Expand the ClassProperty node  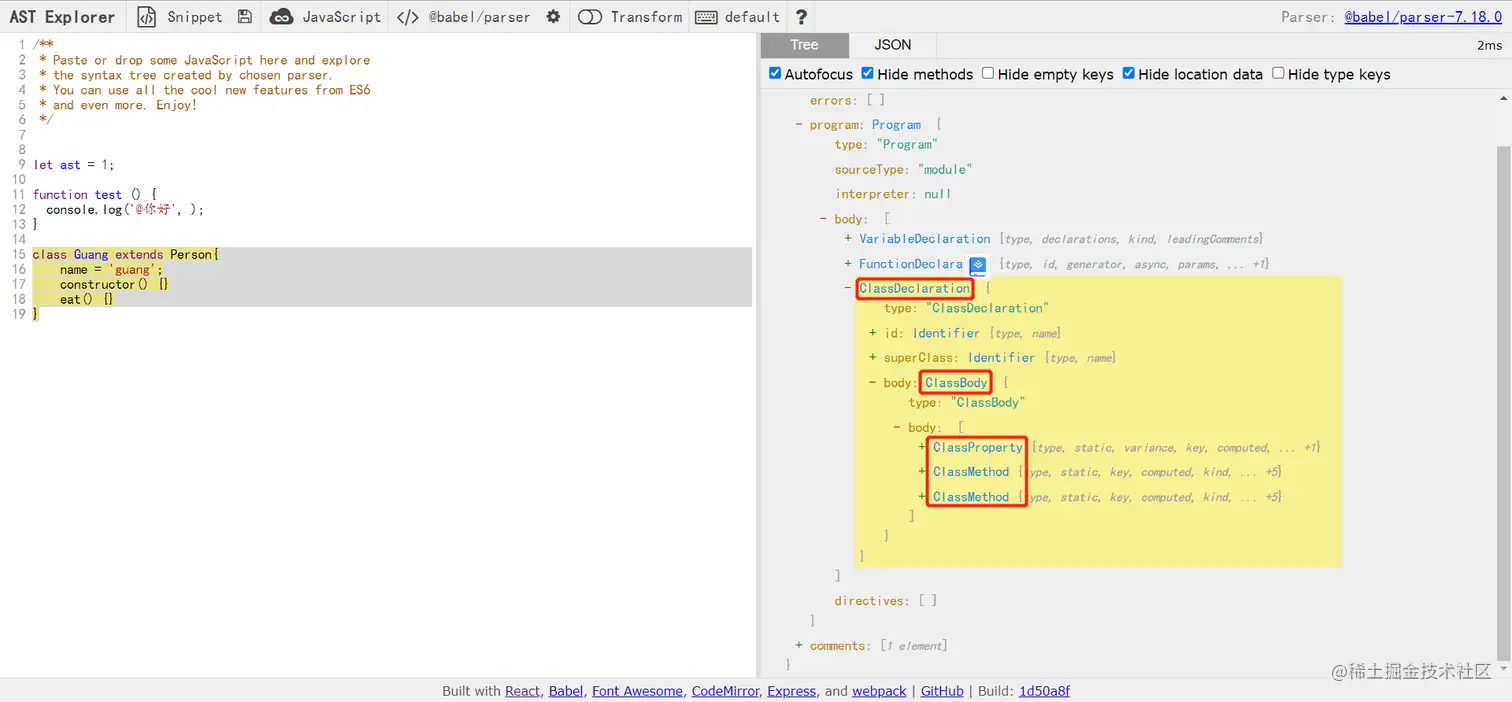point(922,447)
